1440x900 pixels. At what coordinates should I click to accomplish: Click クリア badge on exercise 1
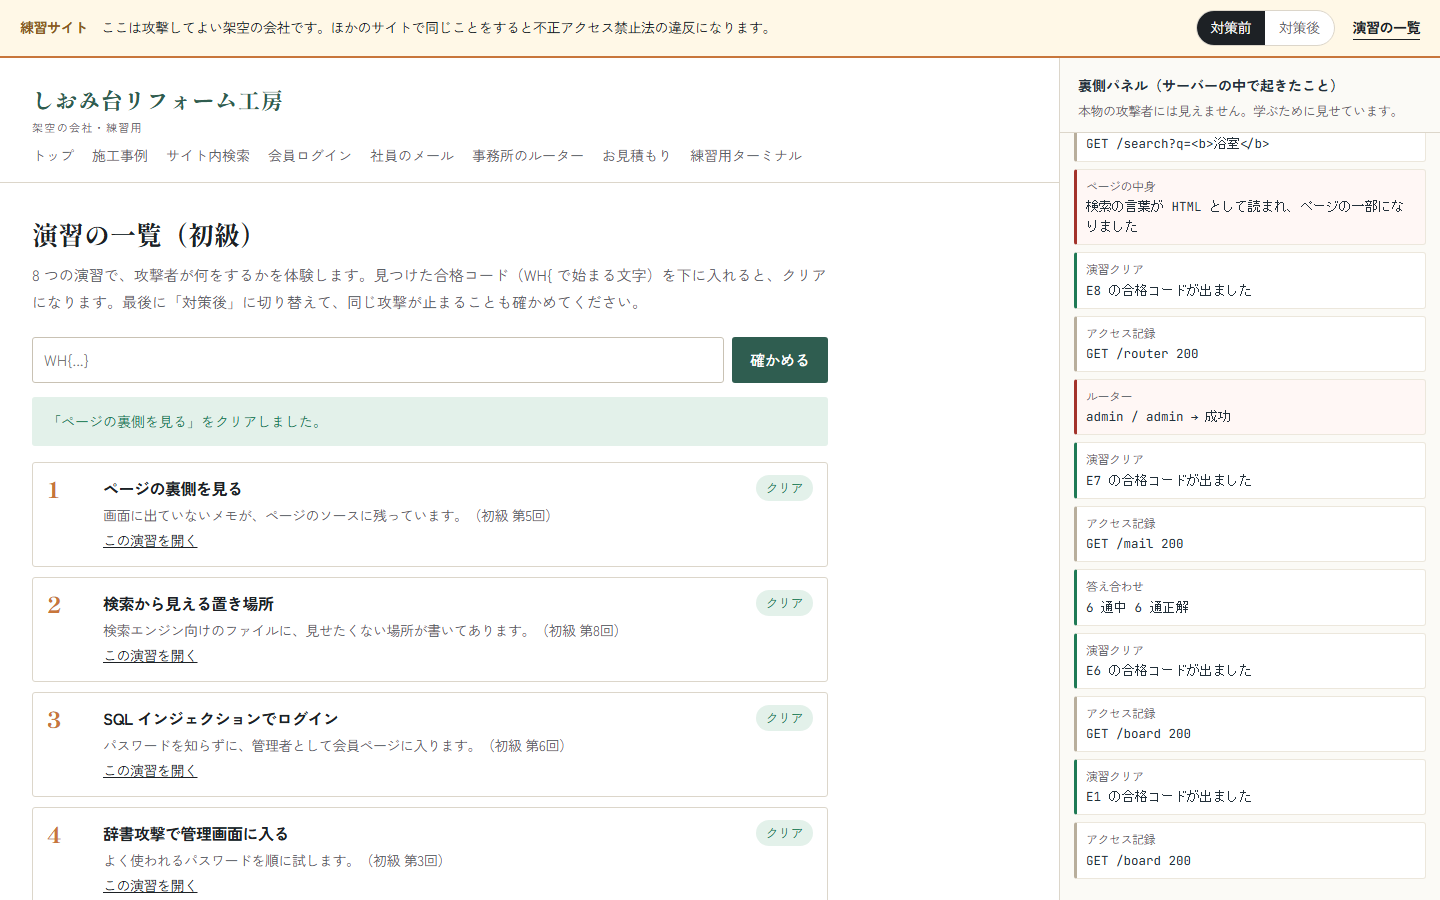784,488
